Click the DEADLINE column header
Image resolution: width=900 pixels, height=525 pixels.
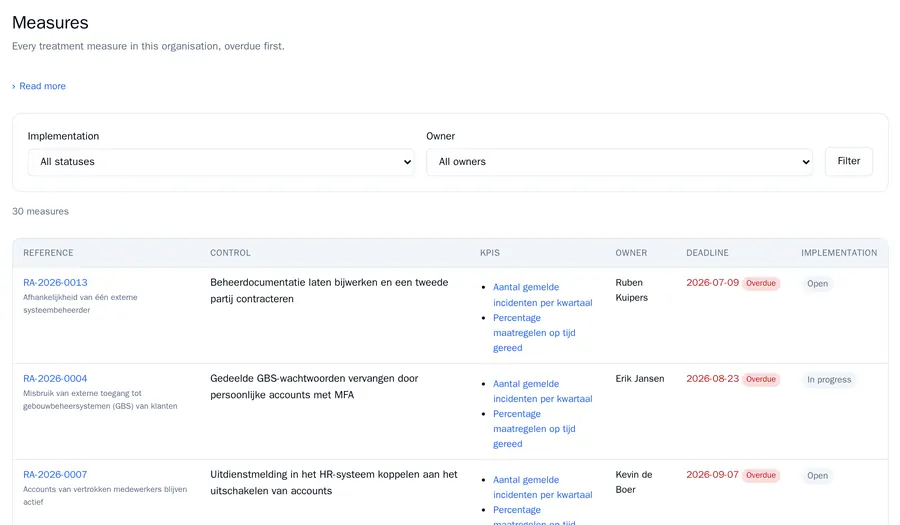click(707, 253)
